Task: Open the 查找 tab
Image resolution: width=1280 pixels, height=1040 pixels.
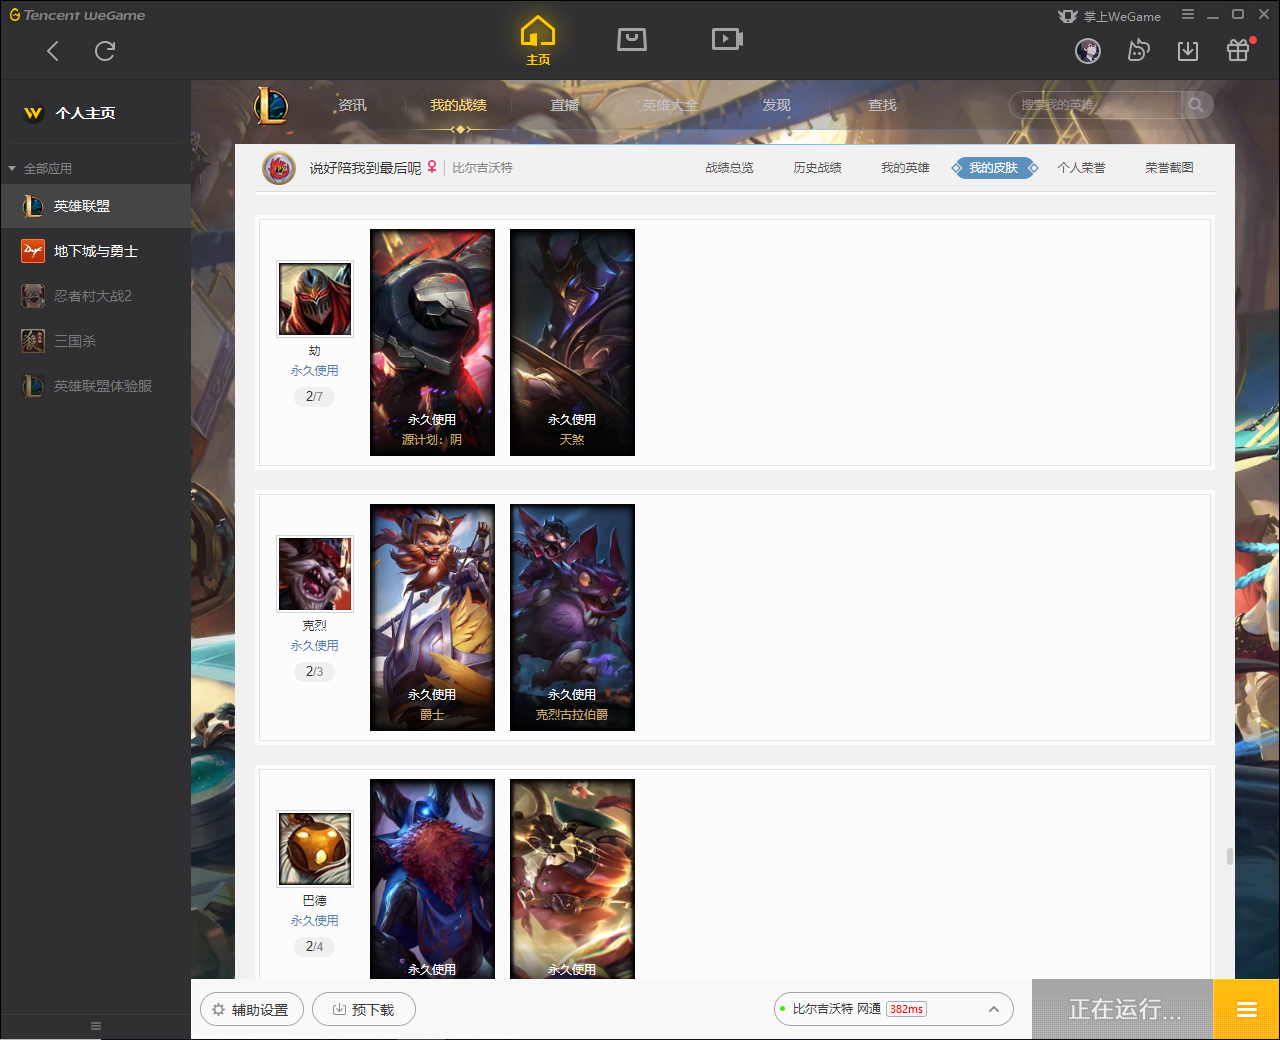Action: pos(882,105)
